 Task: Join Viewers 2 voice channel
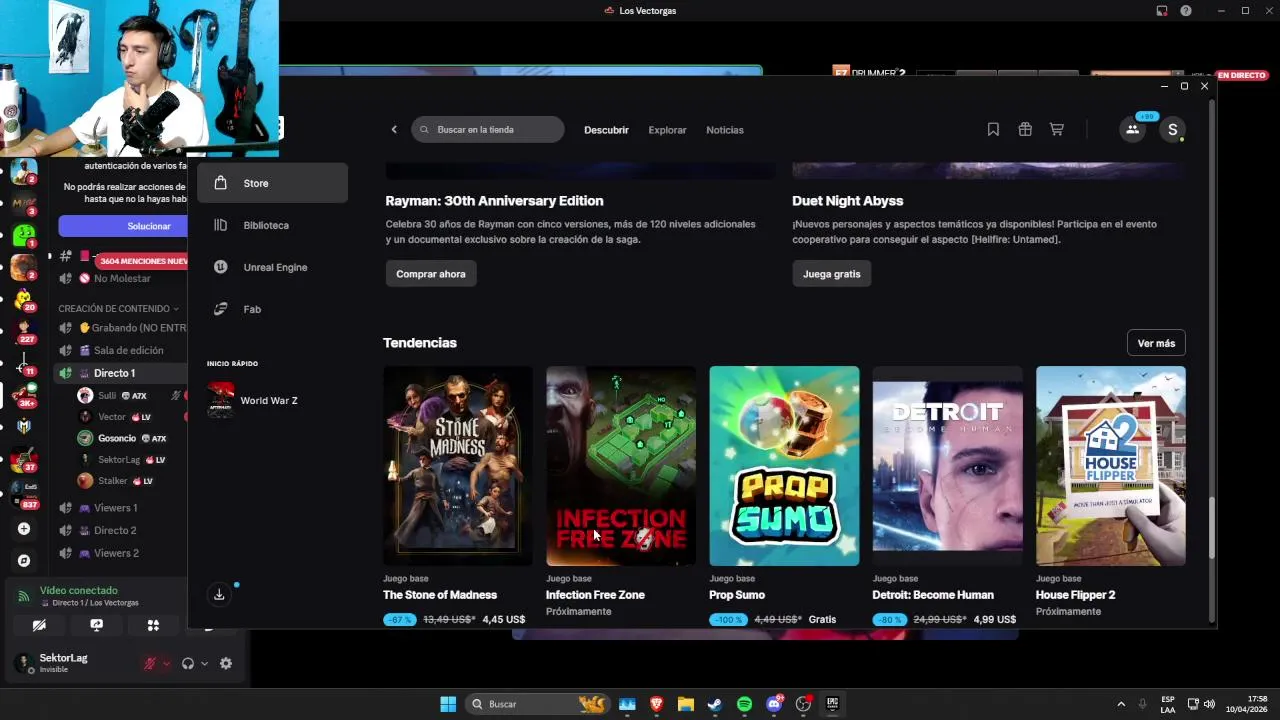pos(116,553)
